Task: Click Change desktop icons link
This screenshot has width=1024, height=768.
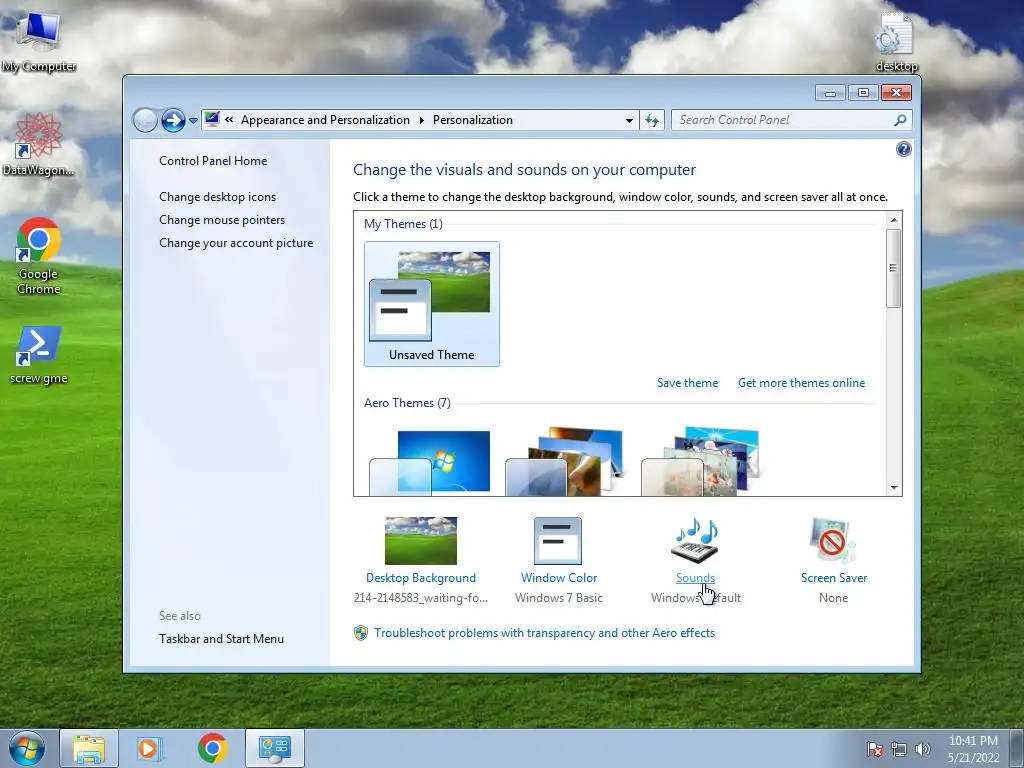Action: pyautogui.click(x=217, y=197)
